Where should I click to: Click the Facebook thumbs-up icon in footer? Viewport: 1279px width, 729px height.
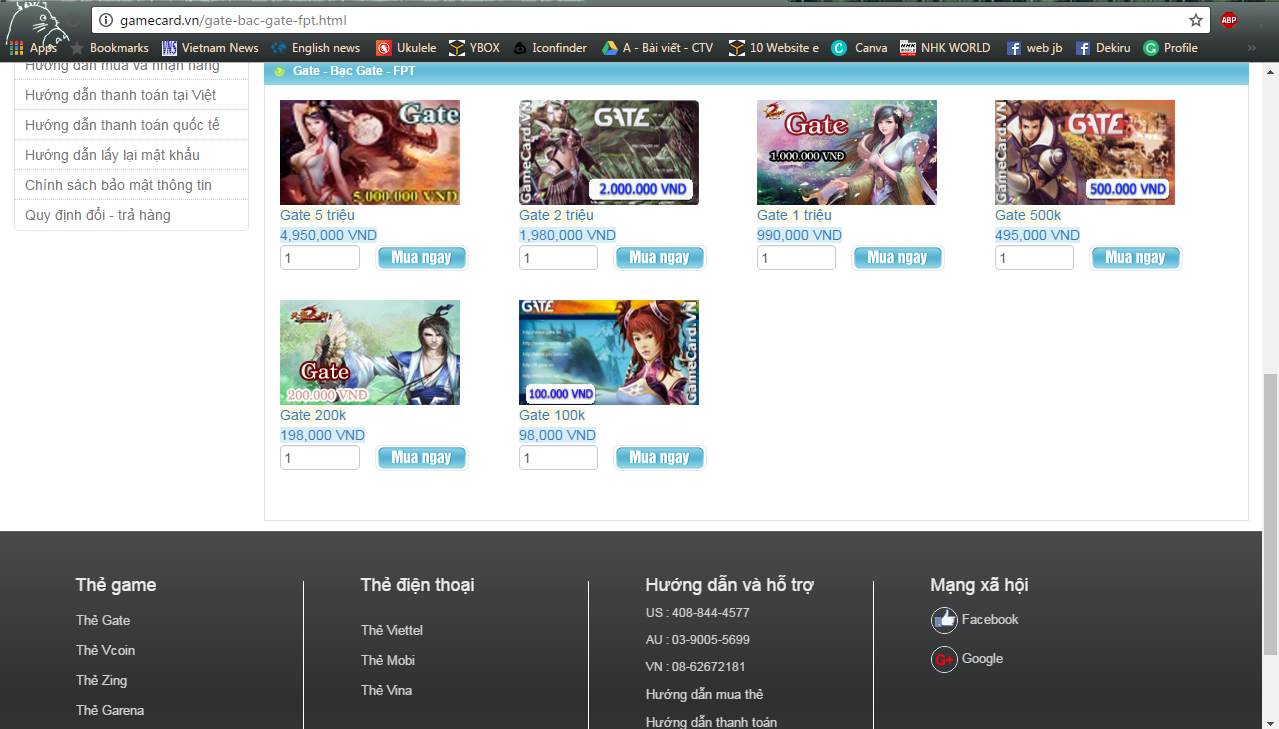[x=944, y=620]
